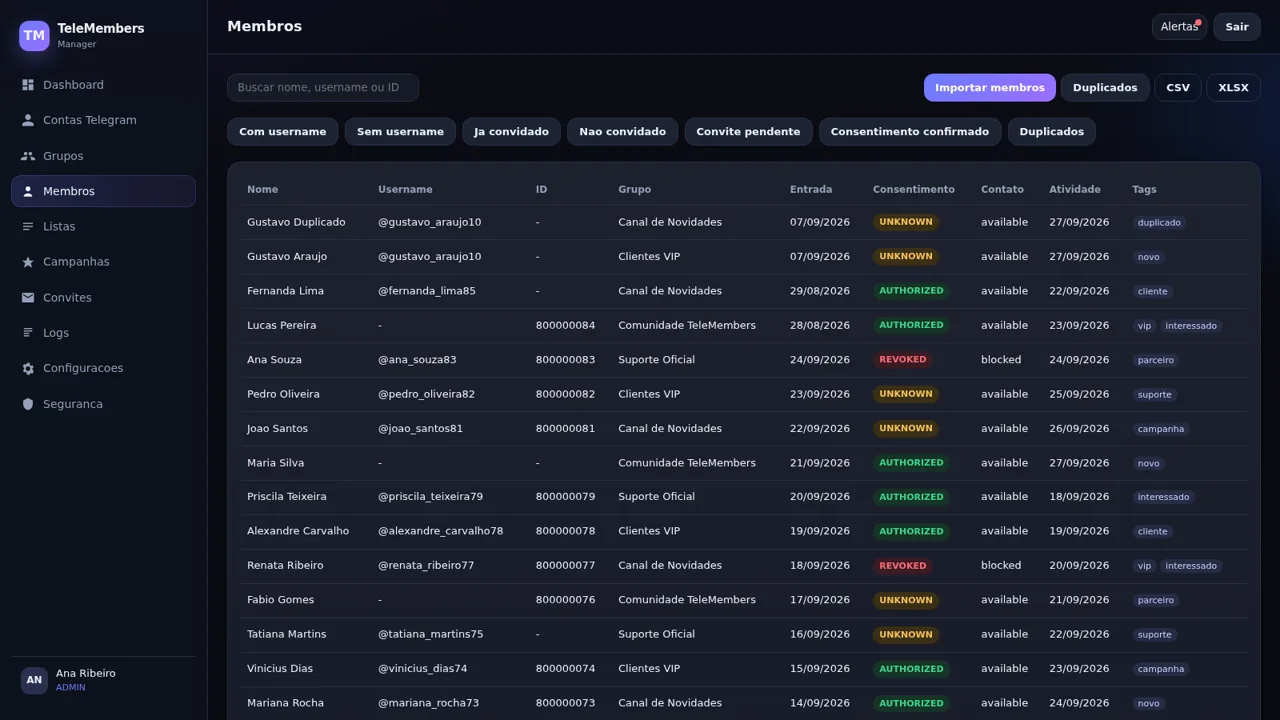
Task: Go to Contas Telegram section
Action: point(103,120)
